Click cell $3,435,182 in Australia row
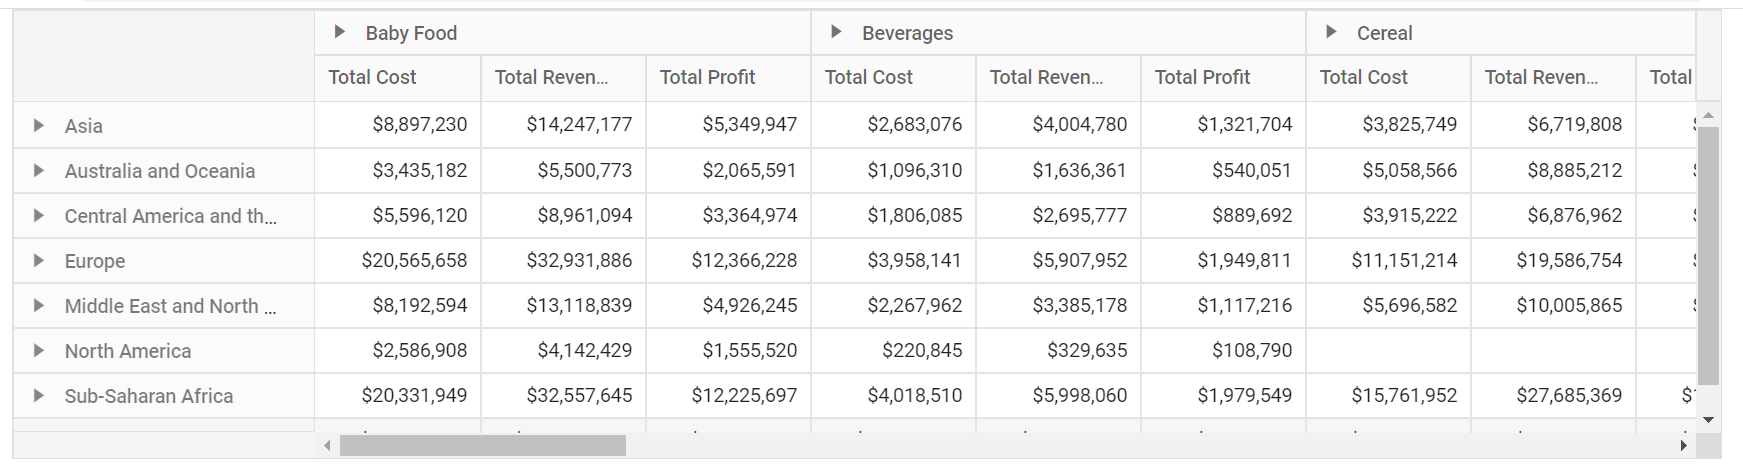 398,170
